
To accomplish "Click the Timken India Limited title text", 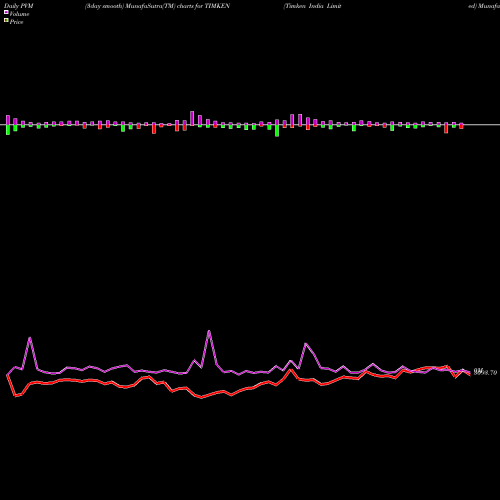I will click(312, 6).
